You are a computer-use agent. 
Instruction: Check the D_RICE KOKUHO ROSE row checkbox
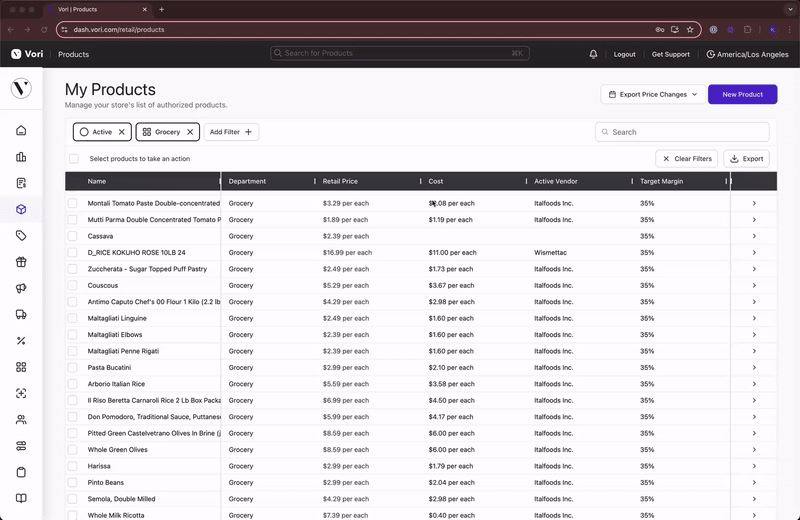point(72,253)
